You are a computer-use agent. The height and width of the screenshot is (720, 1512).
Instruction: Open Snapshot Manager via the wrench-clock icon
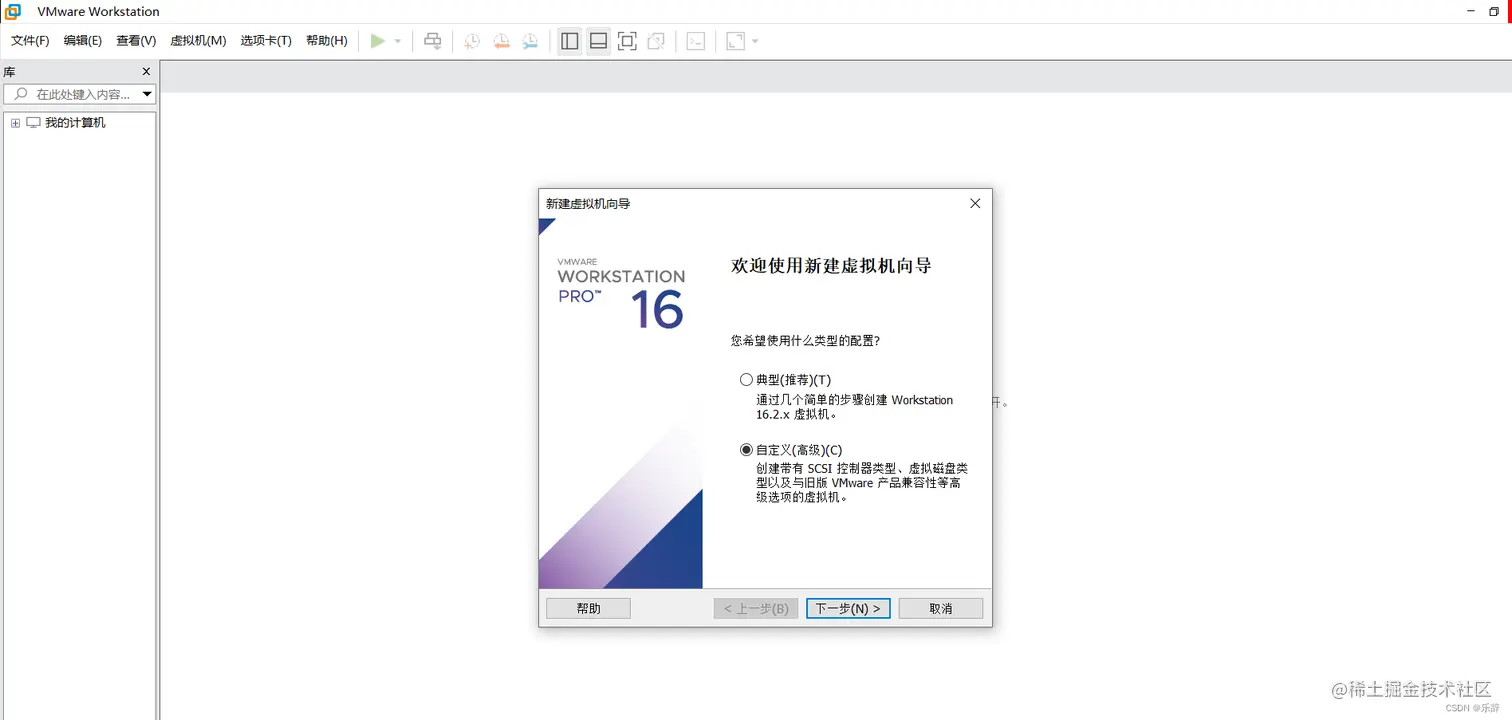coord(530,41)
